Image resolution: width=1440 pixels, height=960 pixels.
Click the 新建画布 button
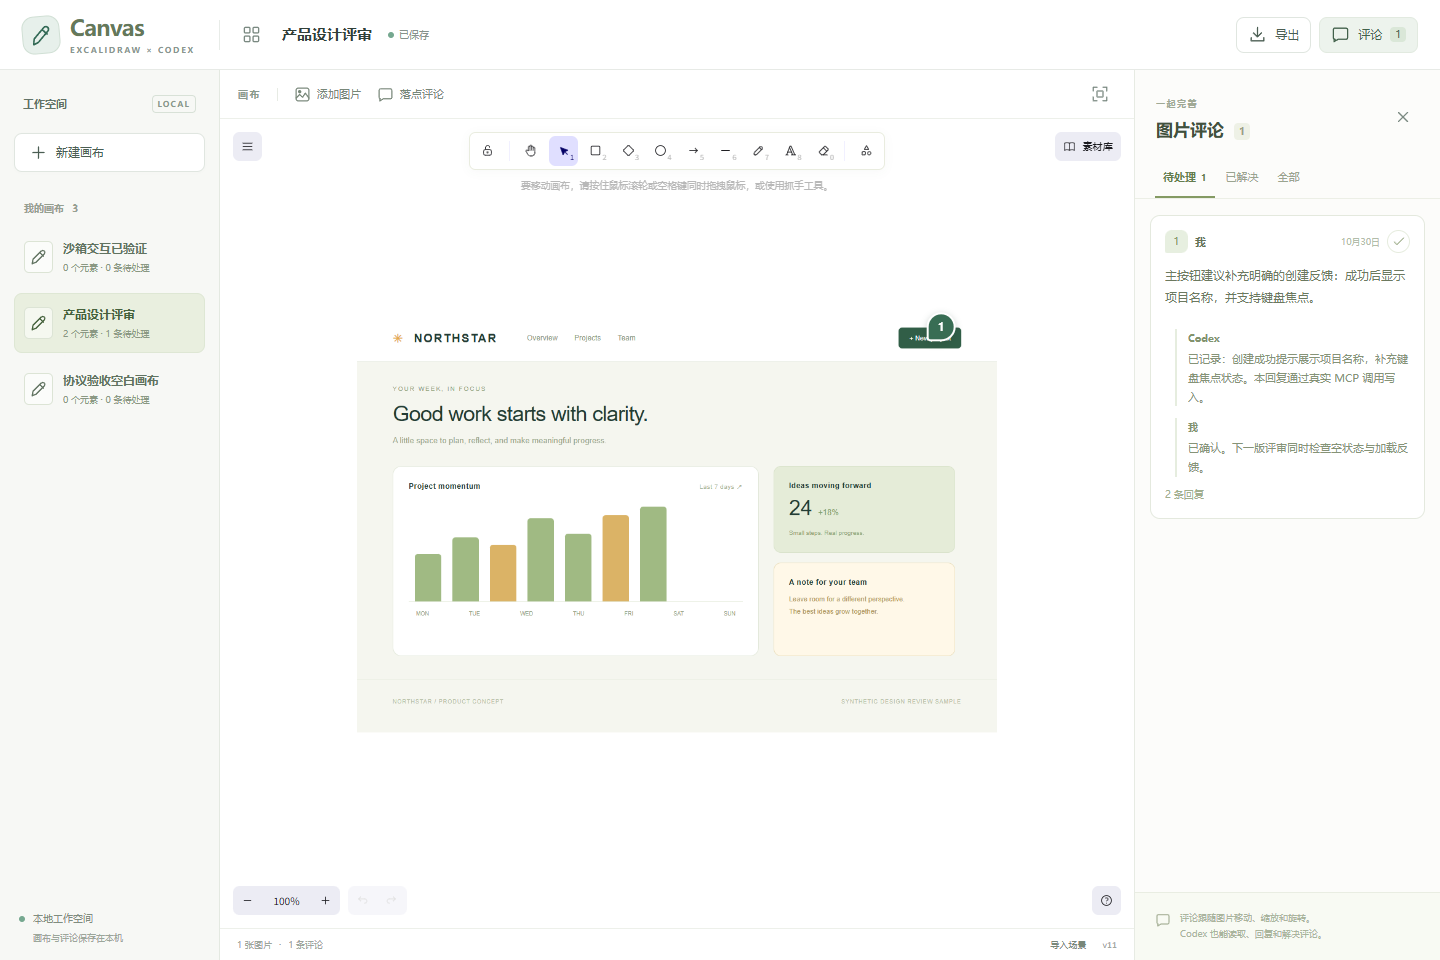tap(110, 153)
